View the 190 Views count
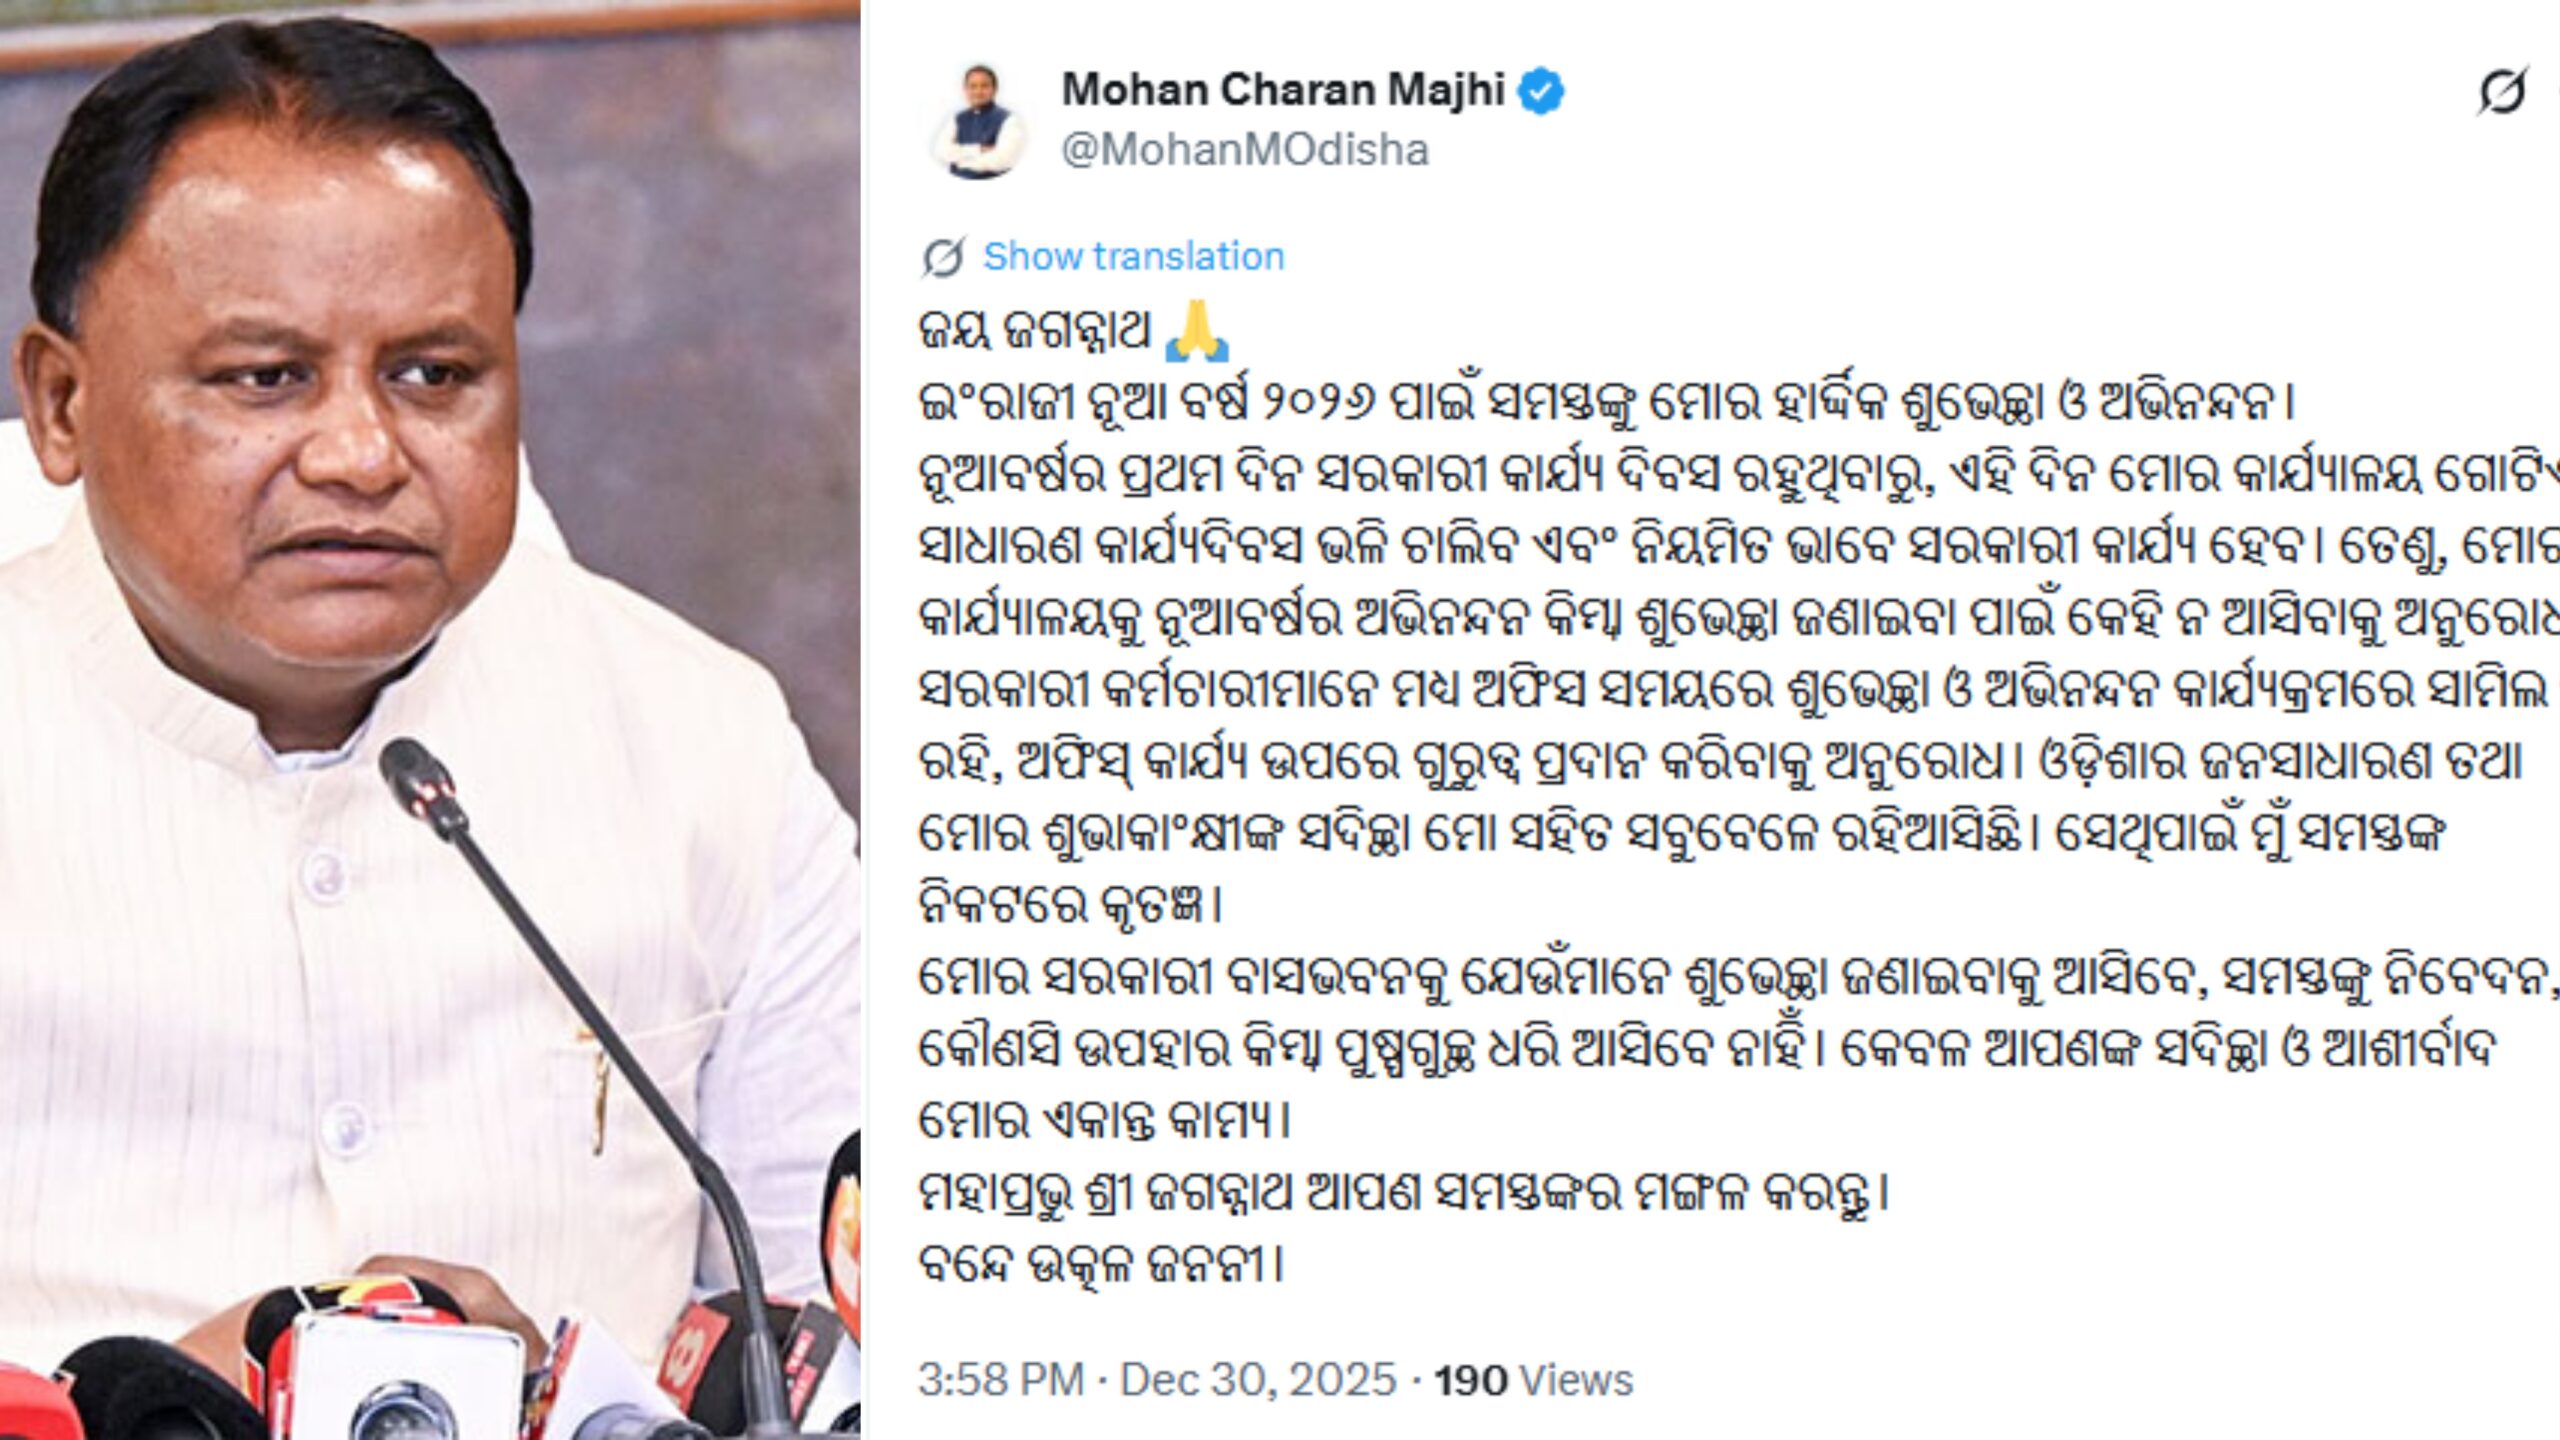 (1533, 1380)
